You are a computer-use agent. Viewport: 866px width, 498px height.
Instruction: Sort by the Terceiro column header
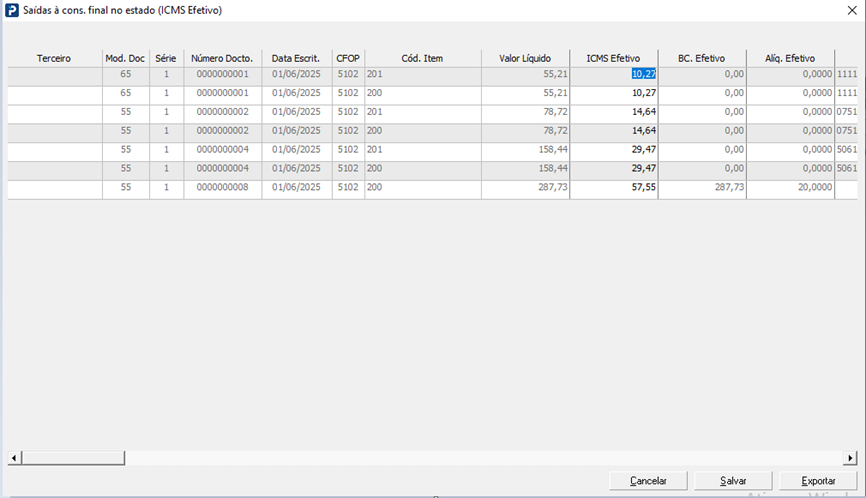click(54, 59)
